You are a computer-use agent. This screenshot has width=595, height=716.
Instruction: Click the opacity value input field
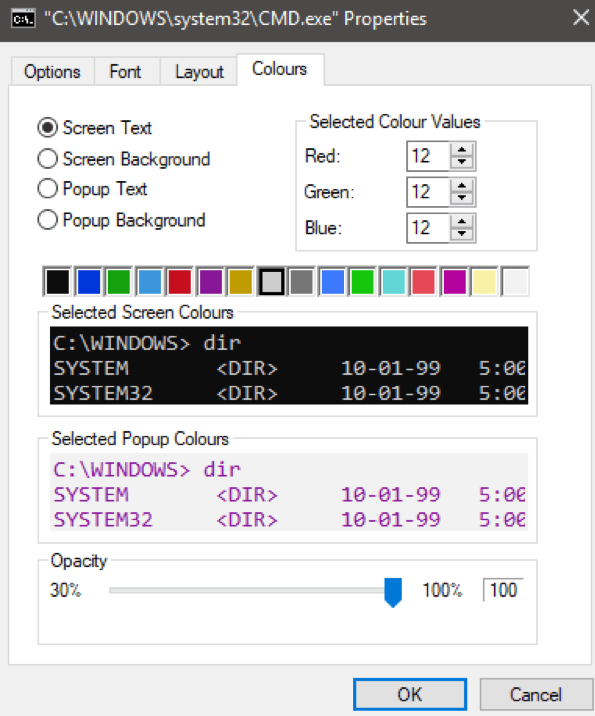tap(503, 590)
